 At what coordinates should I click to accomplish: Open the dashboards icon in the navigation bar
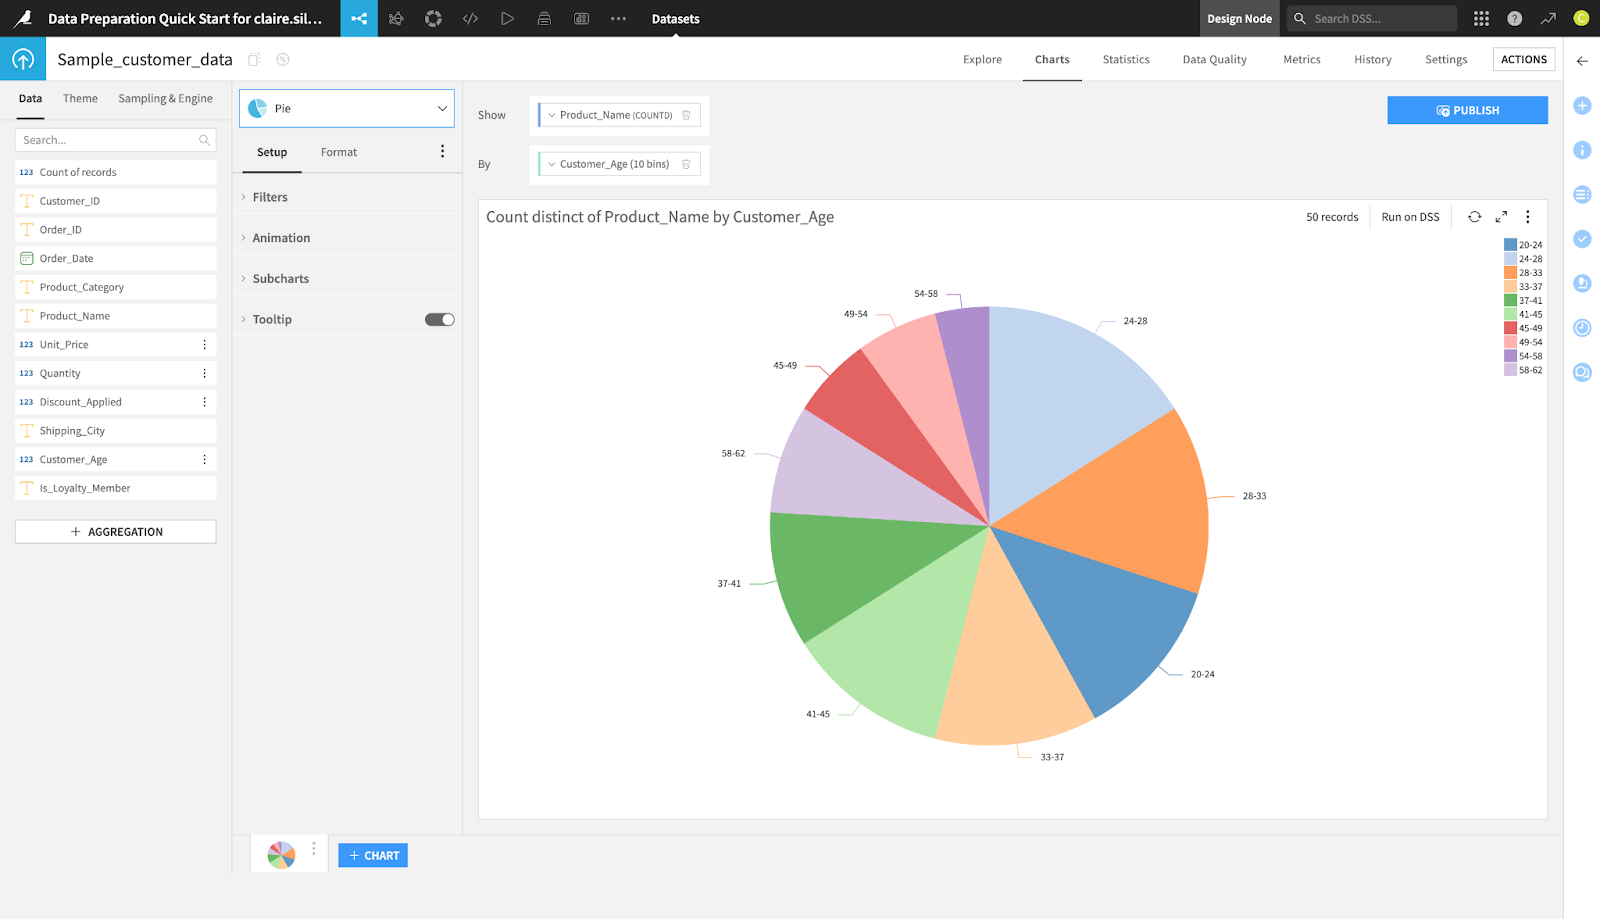[581, 18]
